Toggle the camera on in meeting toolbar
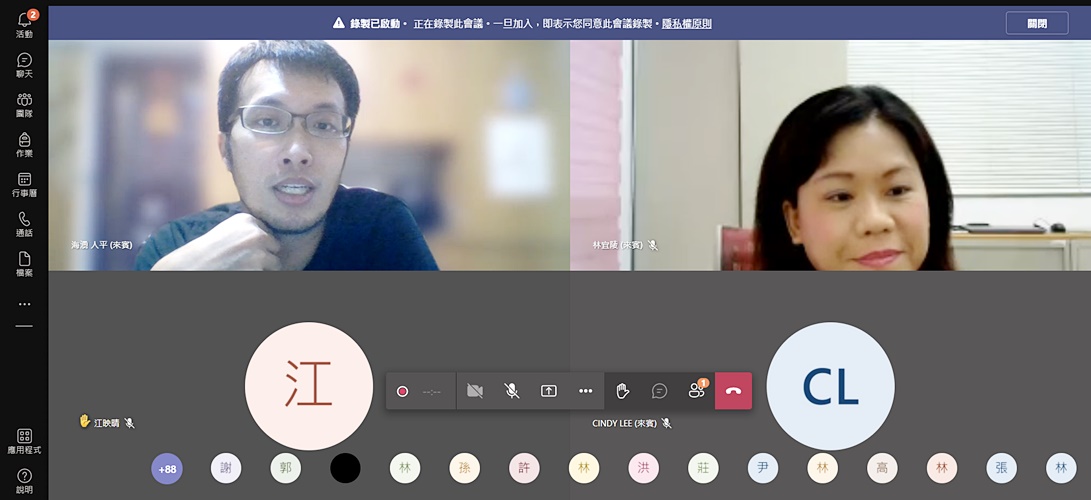Image resolution: width=1091 pixels, height=500 pixels. tap(475, 391)
